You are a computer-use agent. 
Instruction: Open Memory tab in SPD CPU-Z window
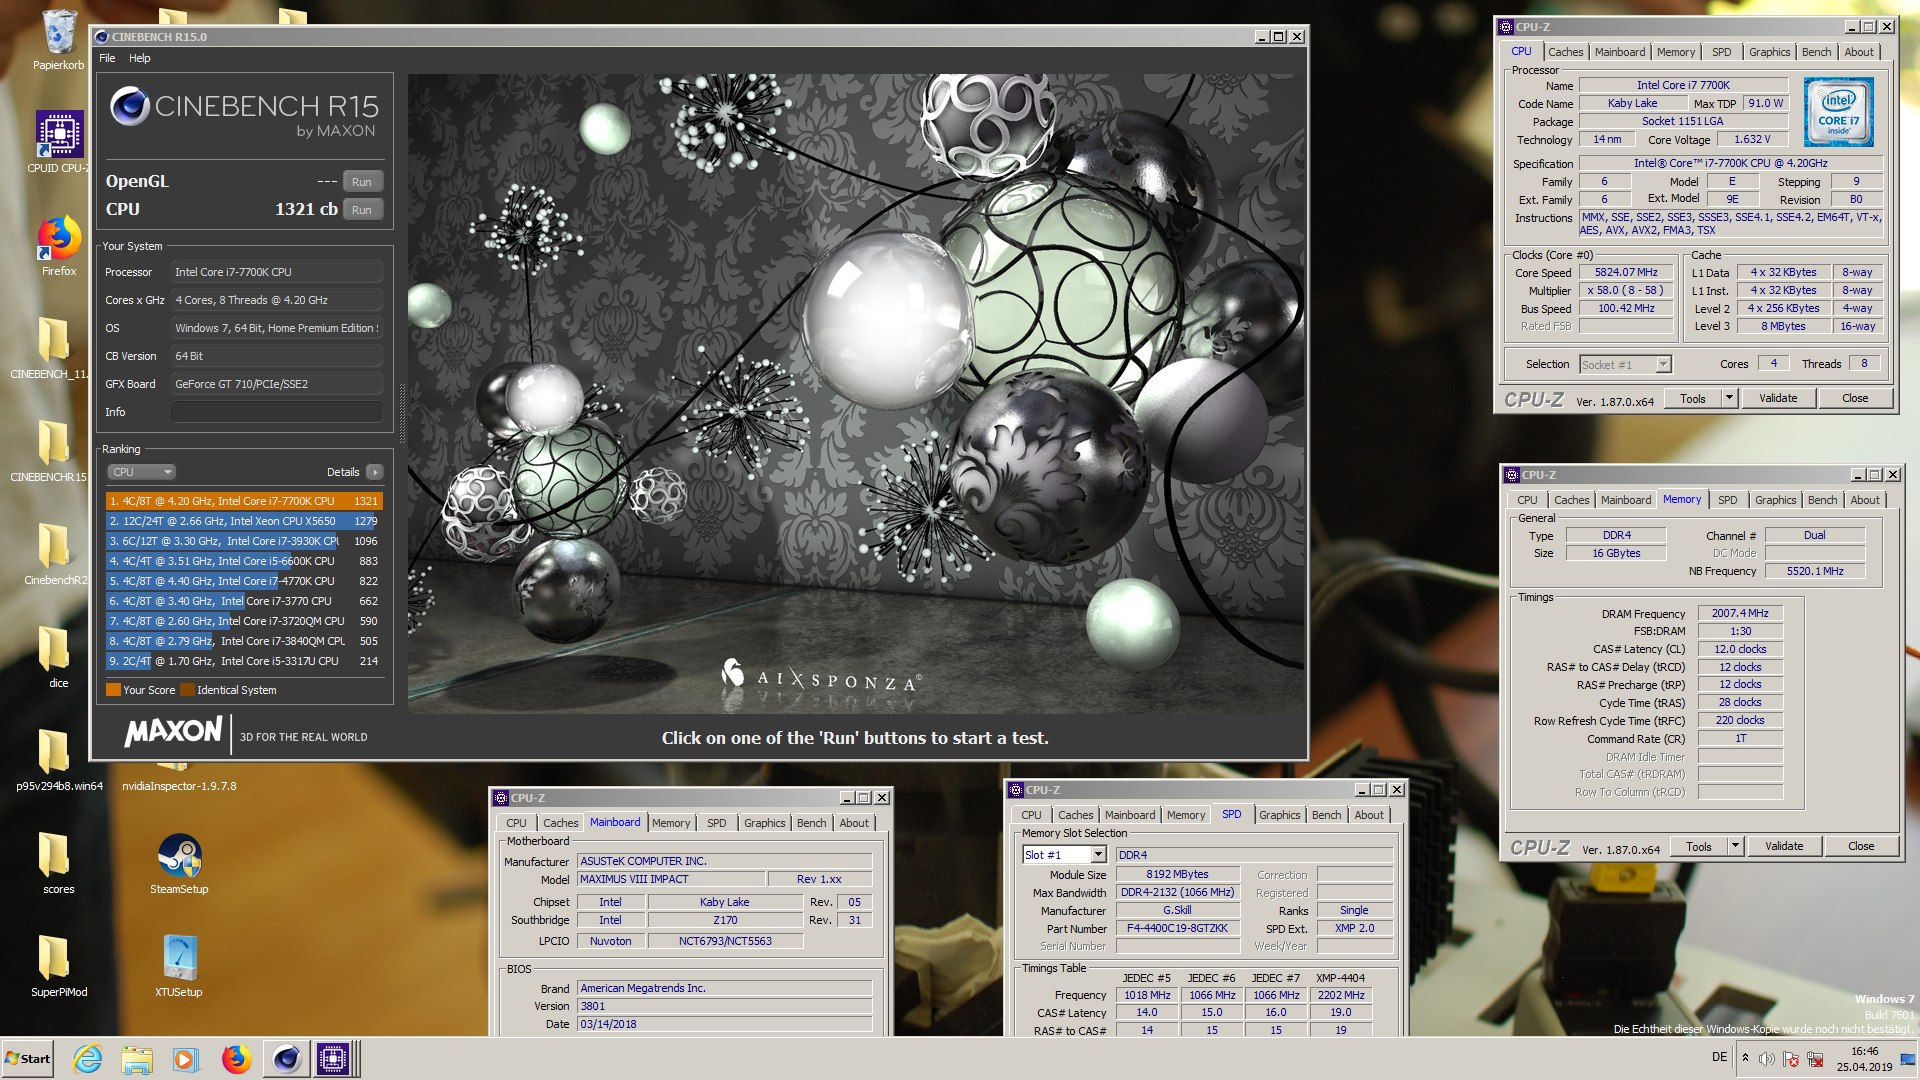(x=1185, y=815)
